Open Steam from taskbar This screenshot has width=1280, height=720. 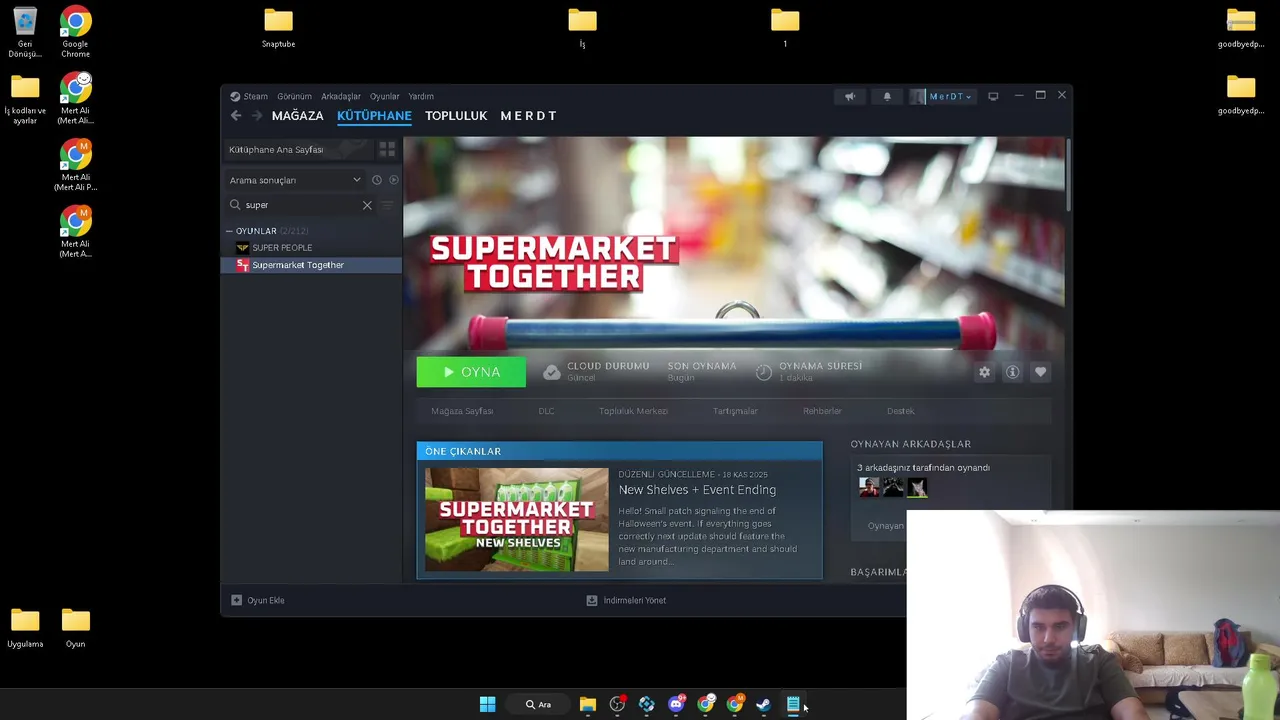(x=763, y=704)
